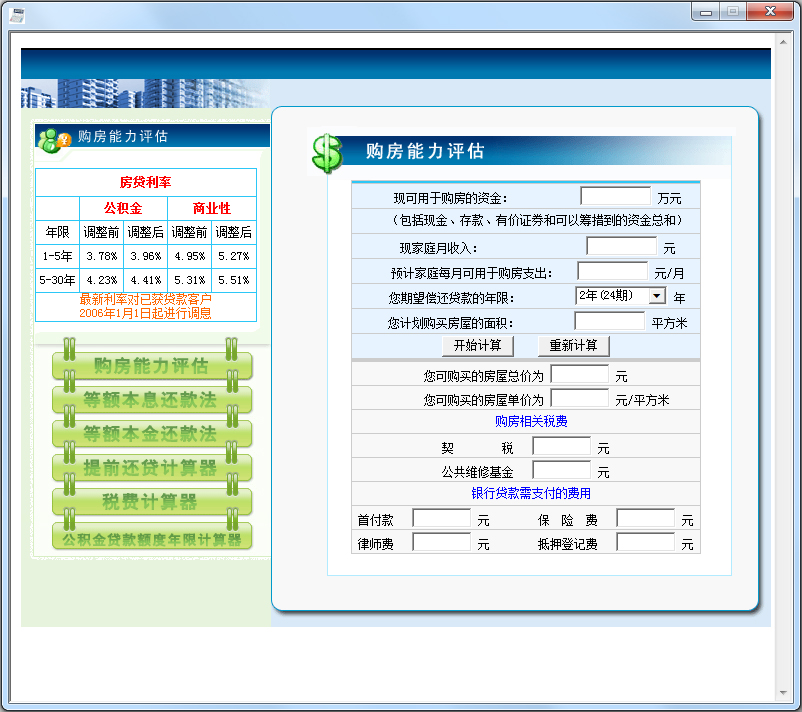
Task: Focus the 现可用于购房的资金 input field
Action: (615, 197)
